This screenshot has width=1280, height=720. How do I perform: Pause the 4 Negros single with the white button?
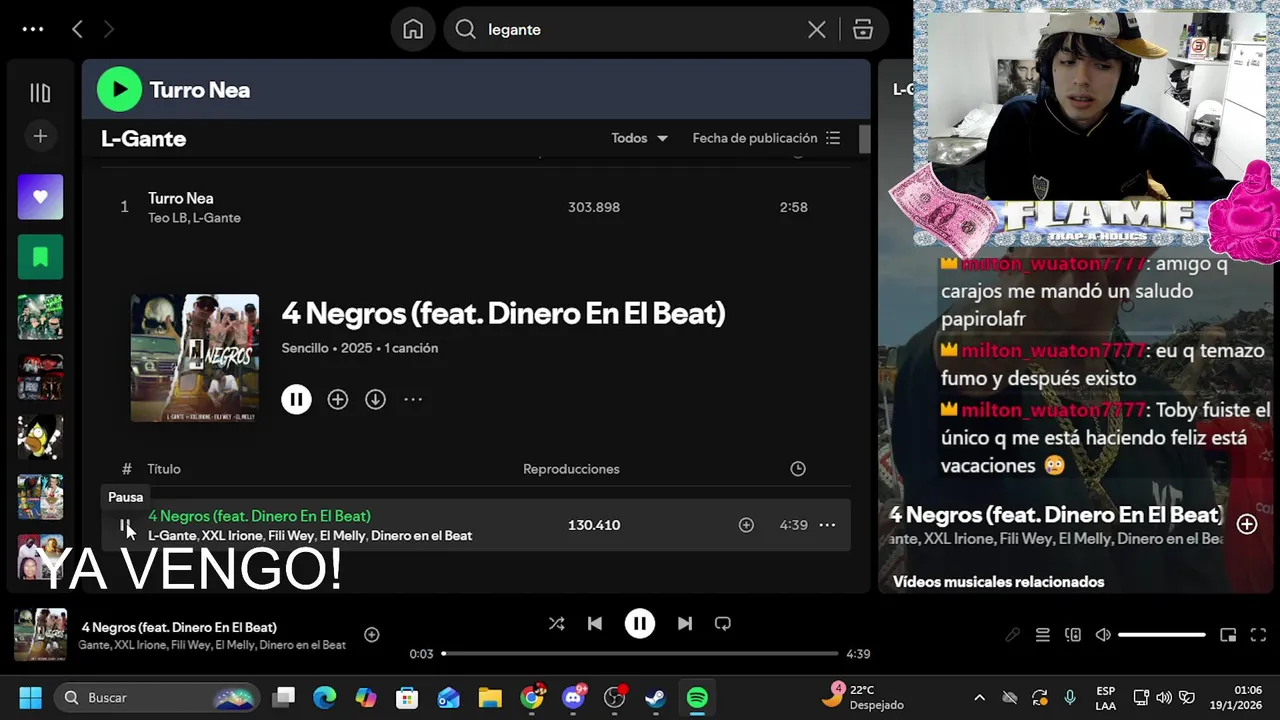pyautogui.click(x=296, y=399)
